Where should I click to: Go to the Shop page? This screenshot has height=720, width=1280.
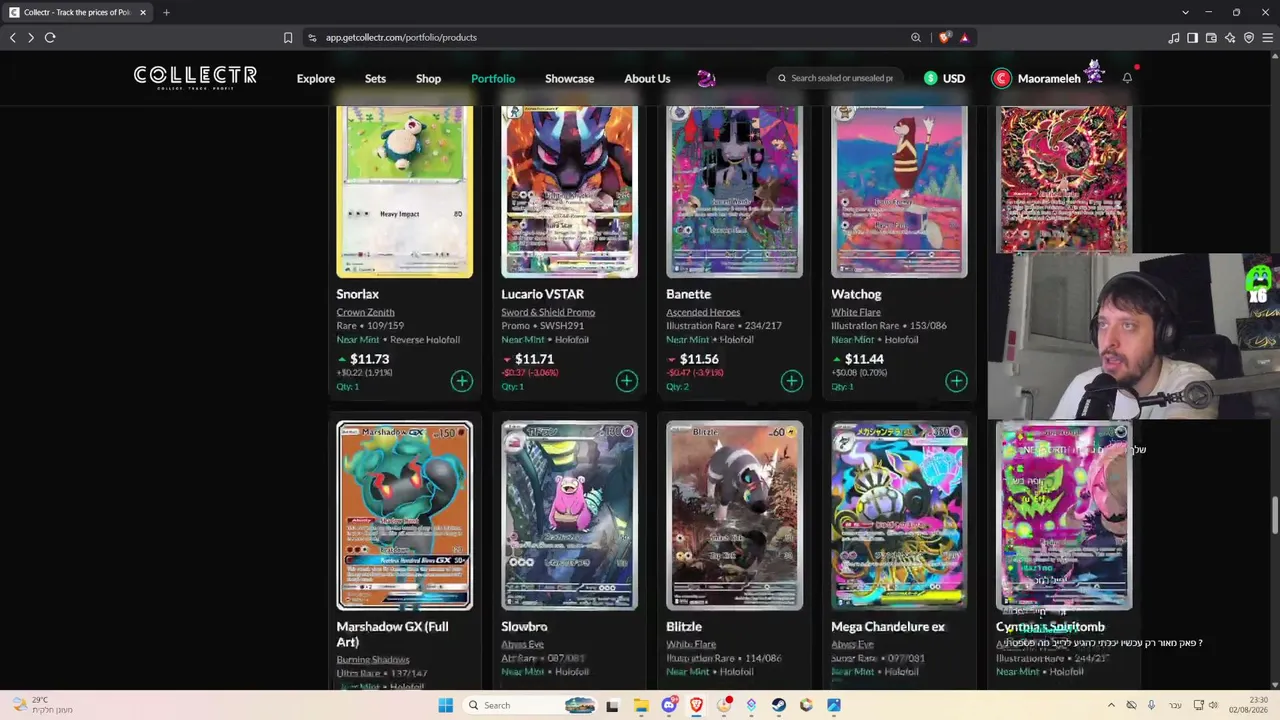point(428,78)
